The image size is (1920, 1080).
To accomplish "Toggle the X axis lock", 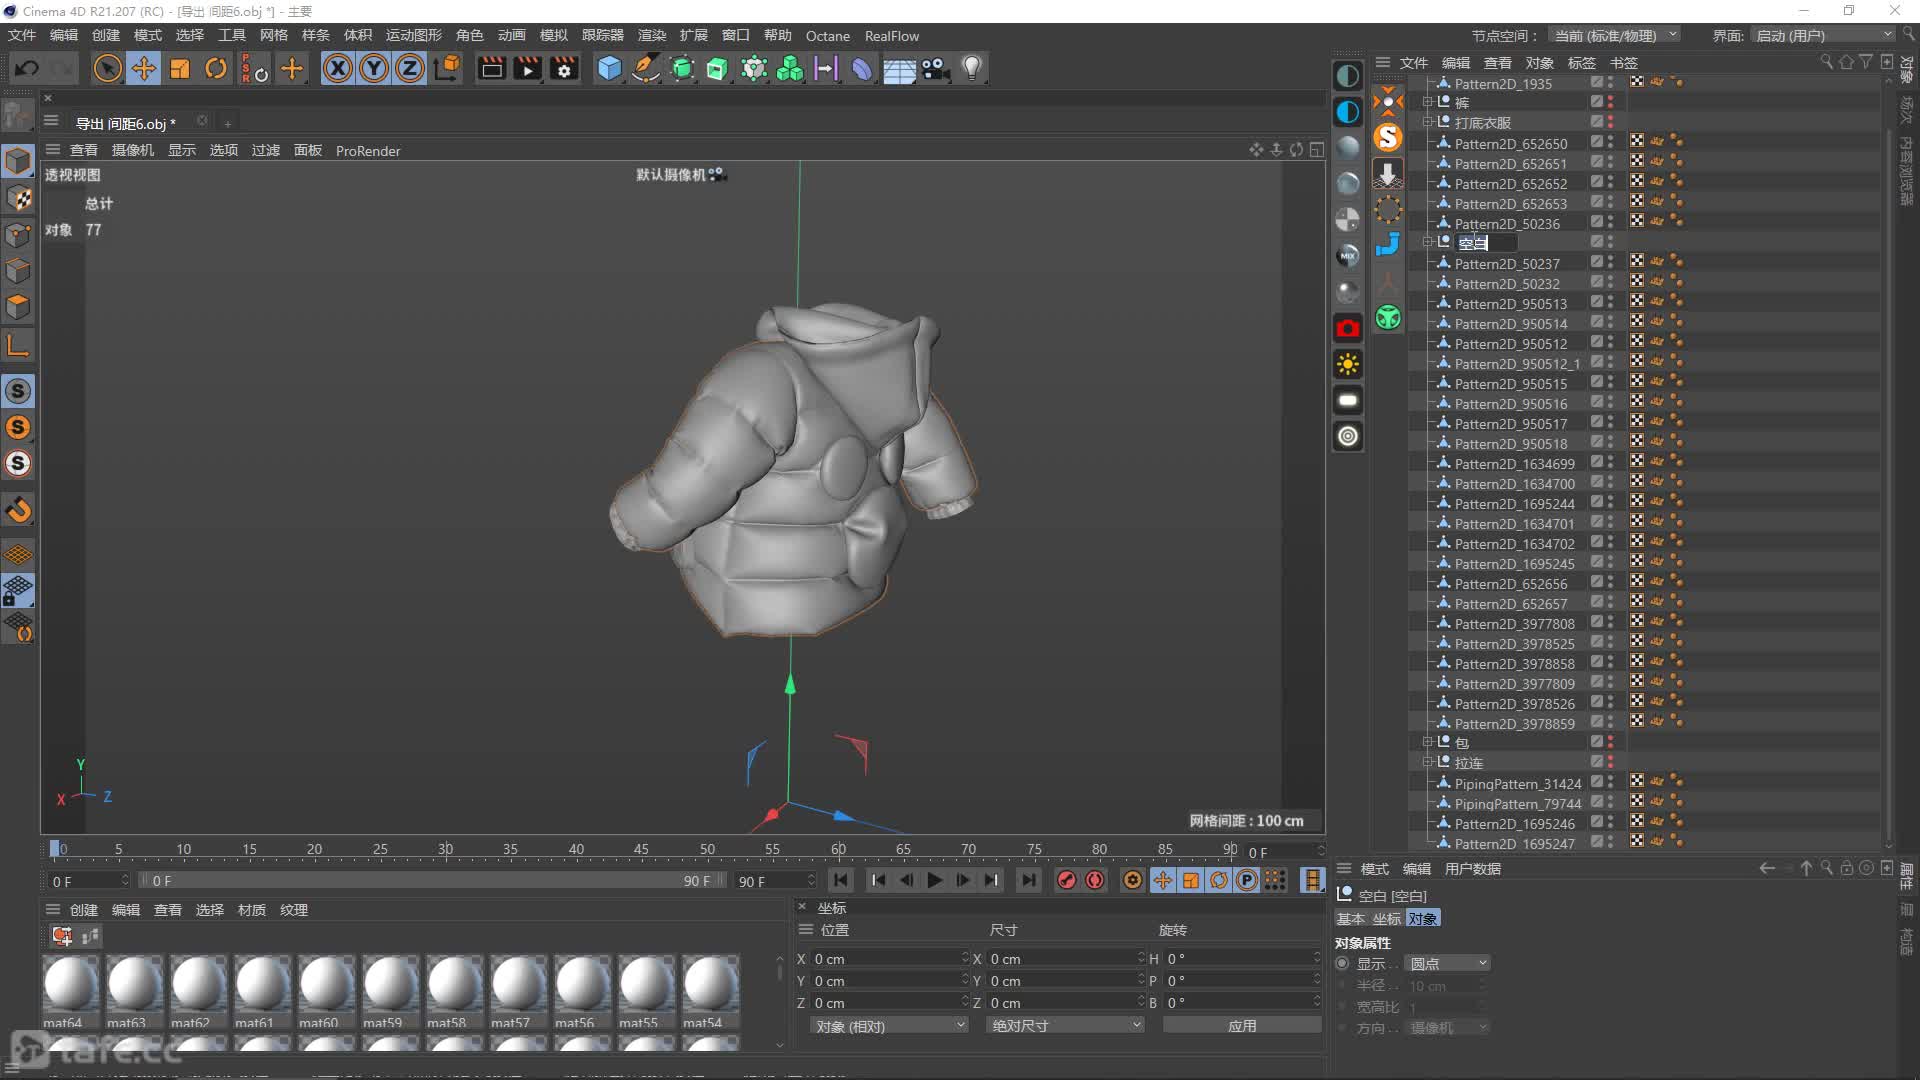I will point(338,68).
